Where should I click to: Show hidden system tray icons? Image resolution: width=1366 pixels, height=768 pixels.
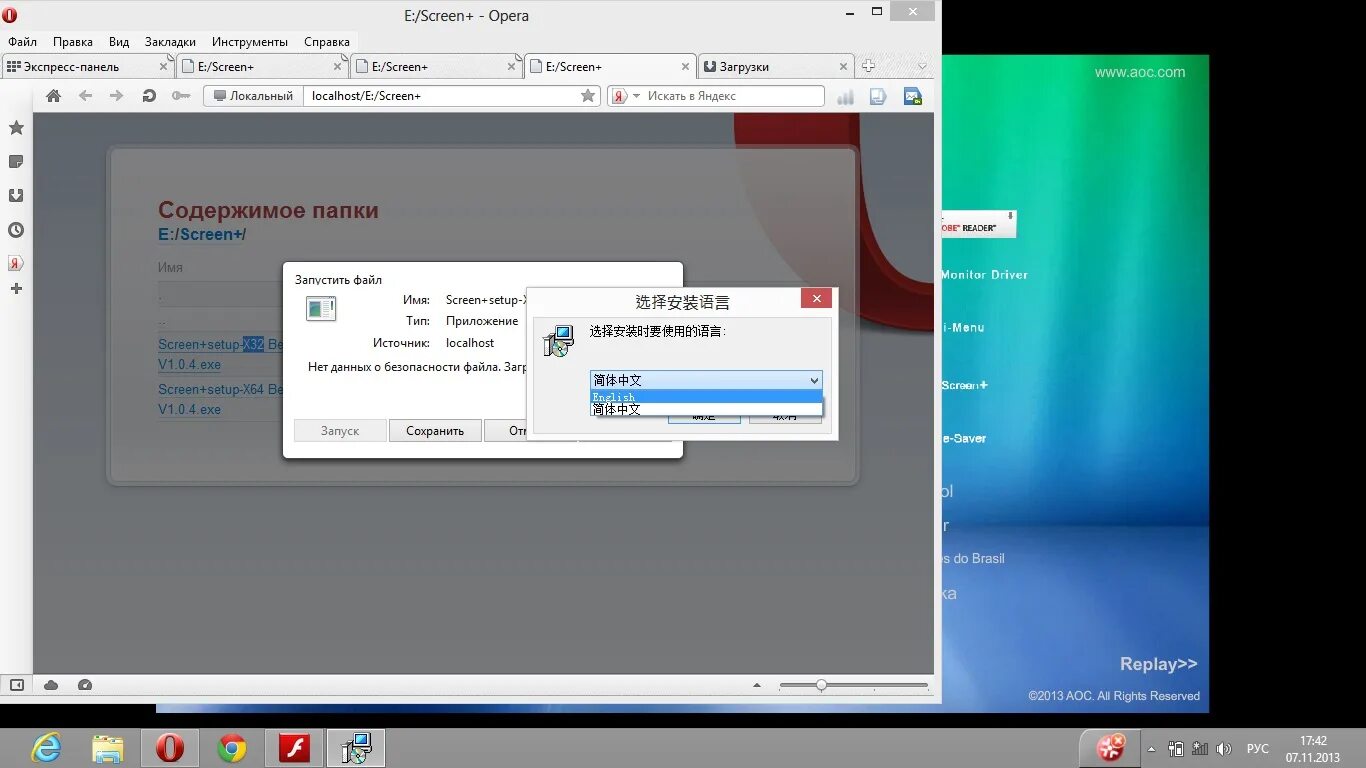[x=1151, y=749]
